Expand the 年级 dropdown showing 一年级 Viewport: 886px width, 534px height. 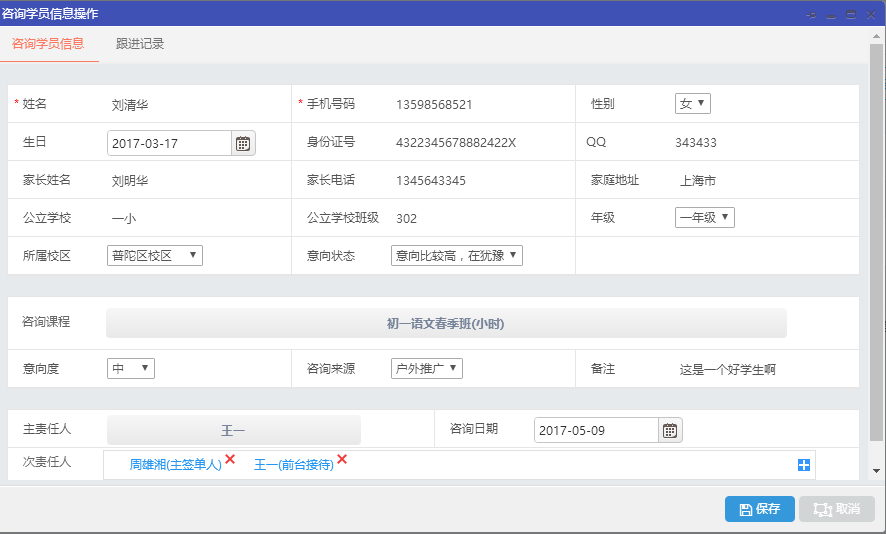tap(705, 218)
